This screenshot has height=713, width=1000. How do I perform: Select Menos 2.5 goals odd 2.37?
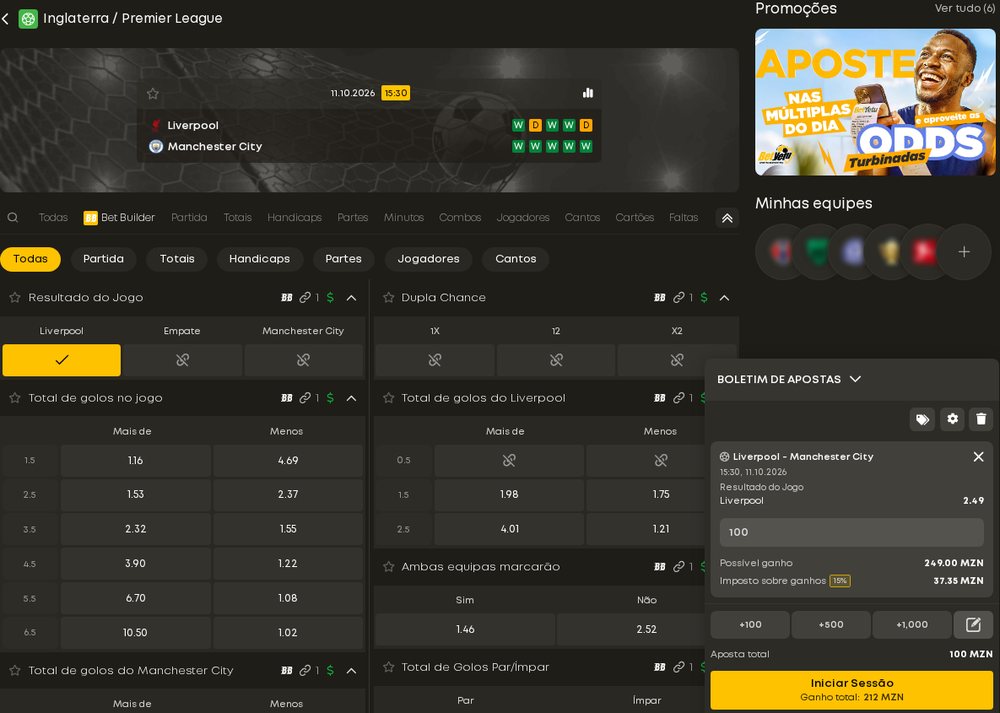point(288,494)
